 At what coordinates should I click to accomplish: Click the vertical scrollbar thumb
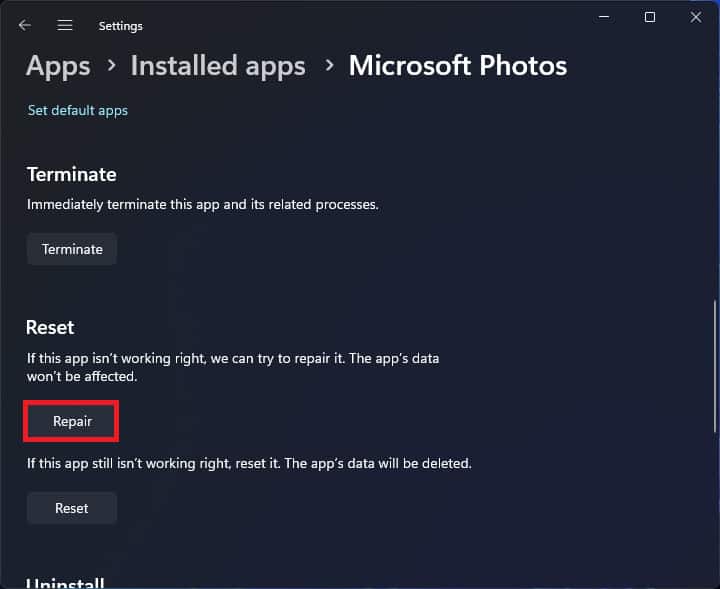pyautogui.click(x=715, y=365)
